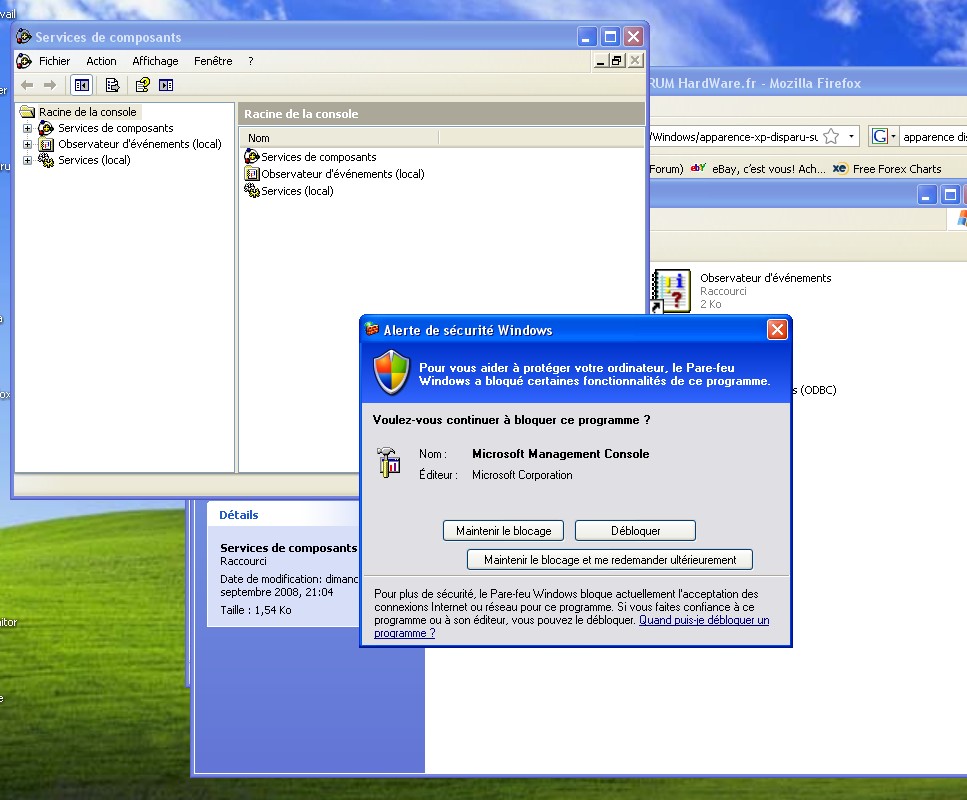Viewport: 967px width, 800px height.
Task: Click the bookmark star in Firefox address bar
Action: 831,136
